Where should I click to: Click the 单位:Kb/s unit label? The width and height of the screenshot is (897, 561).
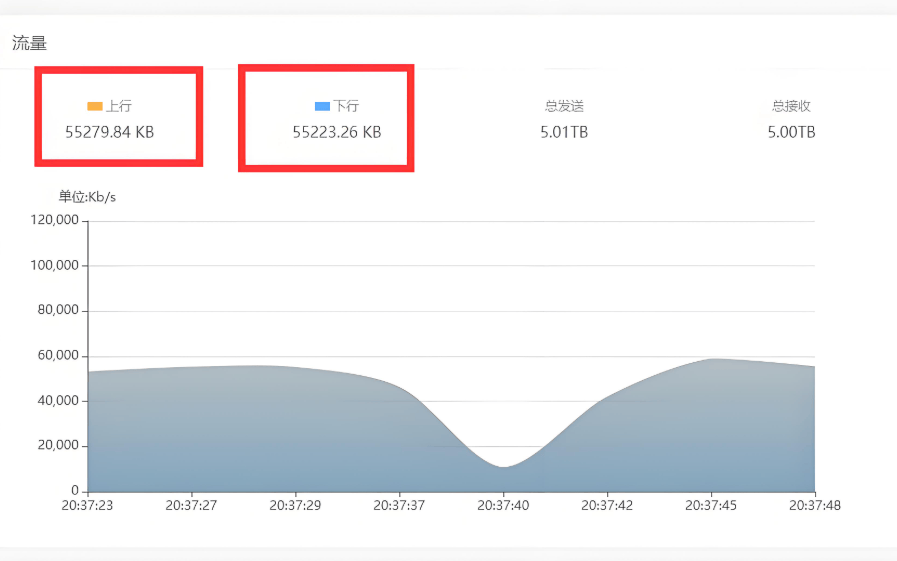(x=87, y=197)
